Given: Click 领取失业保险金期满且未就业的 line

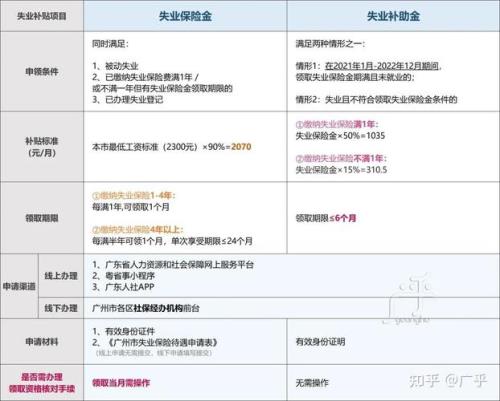Looking at the screenshot, I should 355,77.
